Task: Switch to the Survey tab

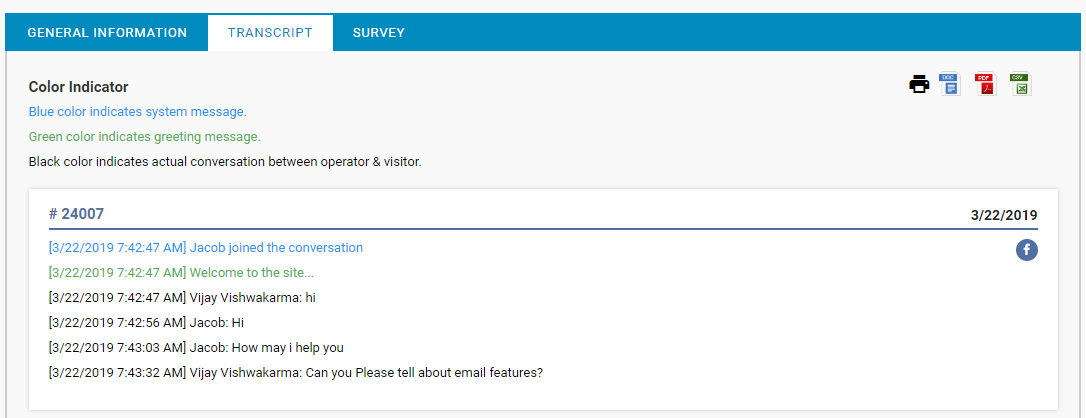Action: (x=378, y=33)
